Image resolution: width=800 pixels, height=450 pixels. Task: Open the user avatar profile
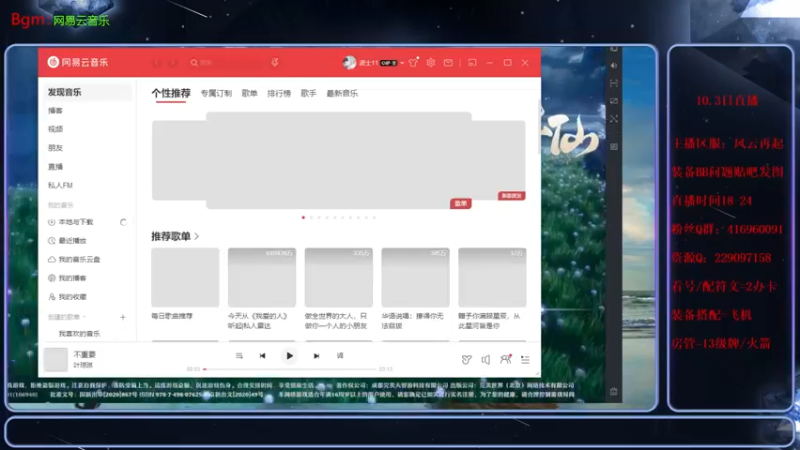349,62
